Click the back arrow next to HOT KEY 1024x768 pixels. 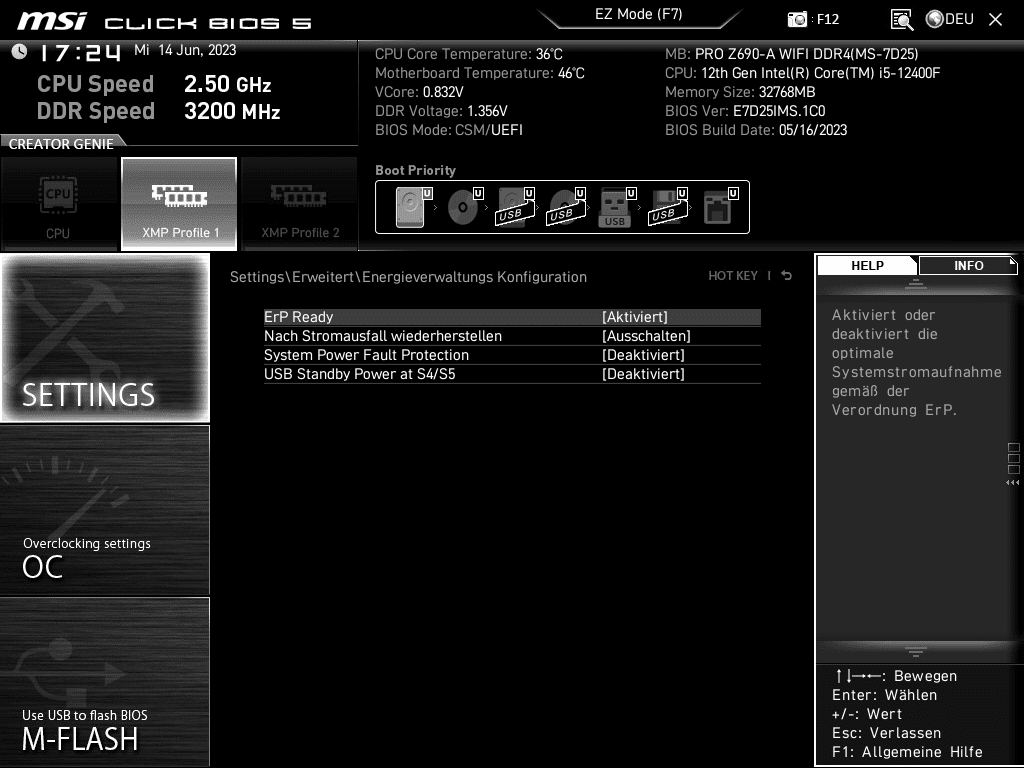coord(787,276)
